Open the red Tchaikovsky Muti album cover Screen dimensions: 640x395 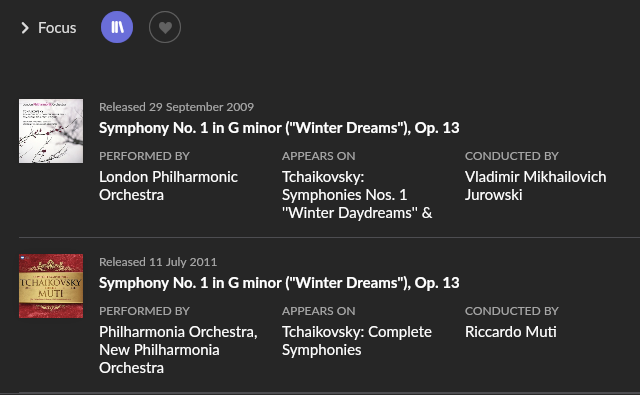point(51,286)
